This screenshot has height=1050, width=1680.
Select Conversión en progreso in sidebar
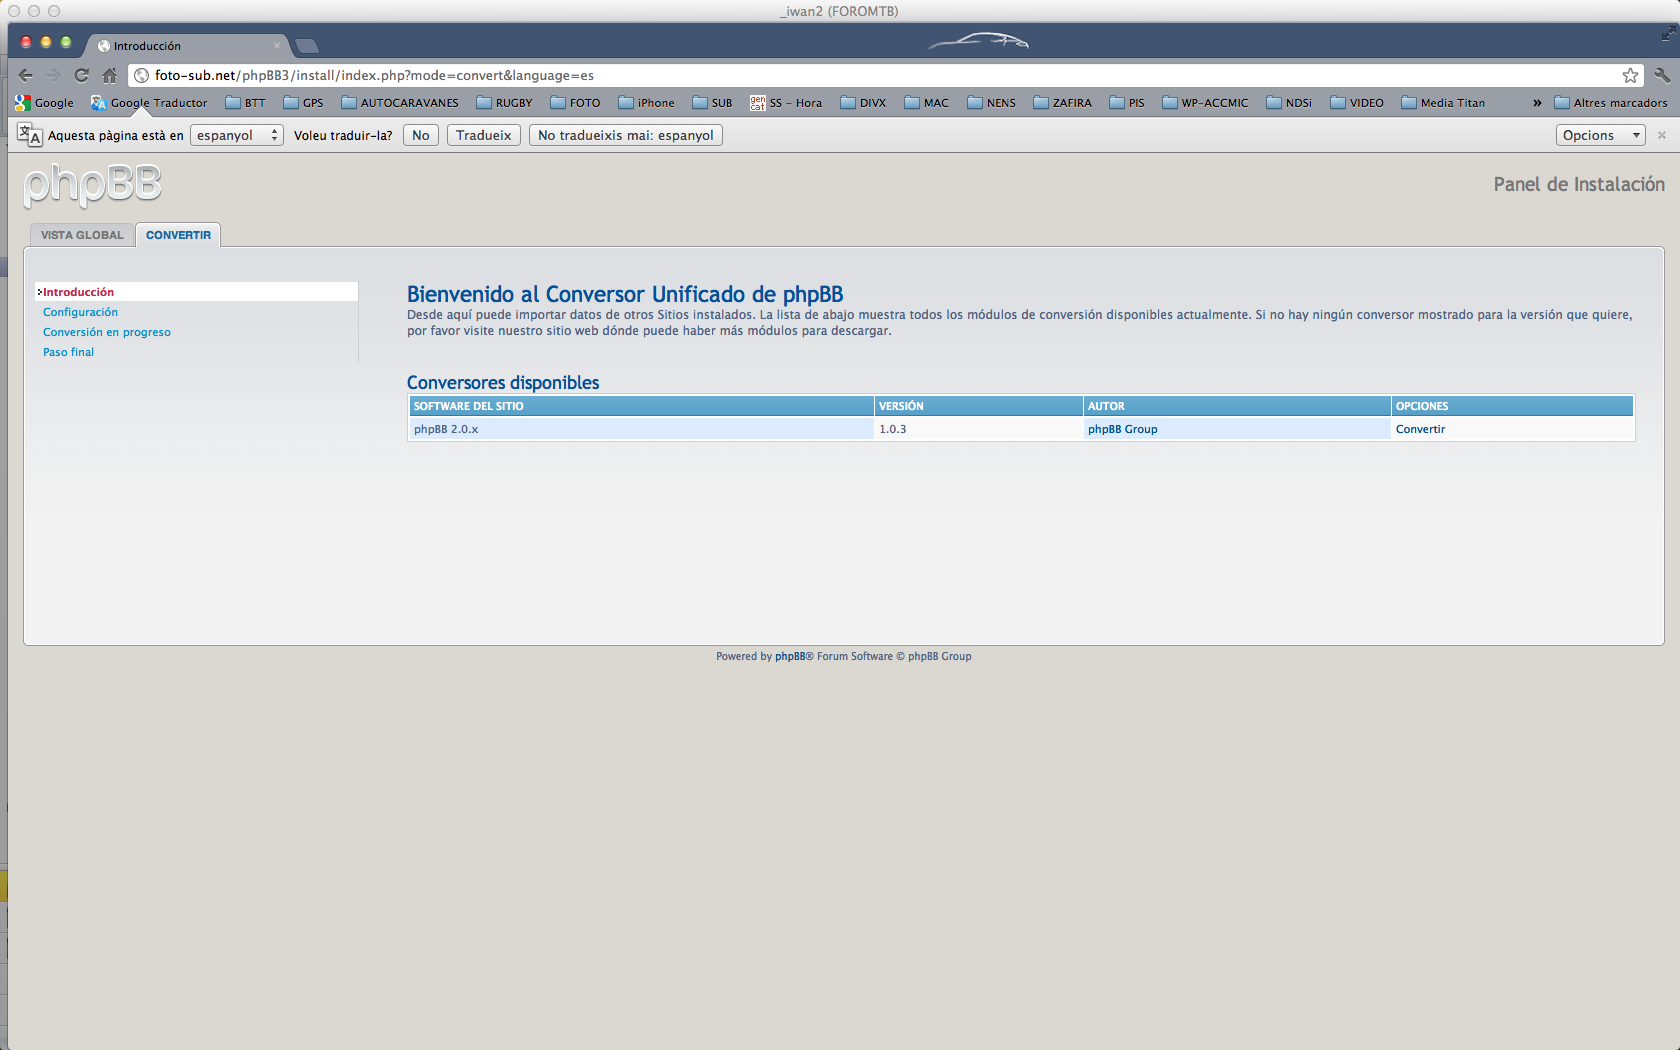point(106,332)
